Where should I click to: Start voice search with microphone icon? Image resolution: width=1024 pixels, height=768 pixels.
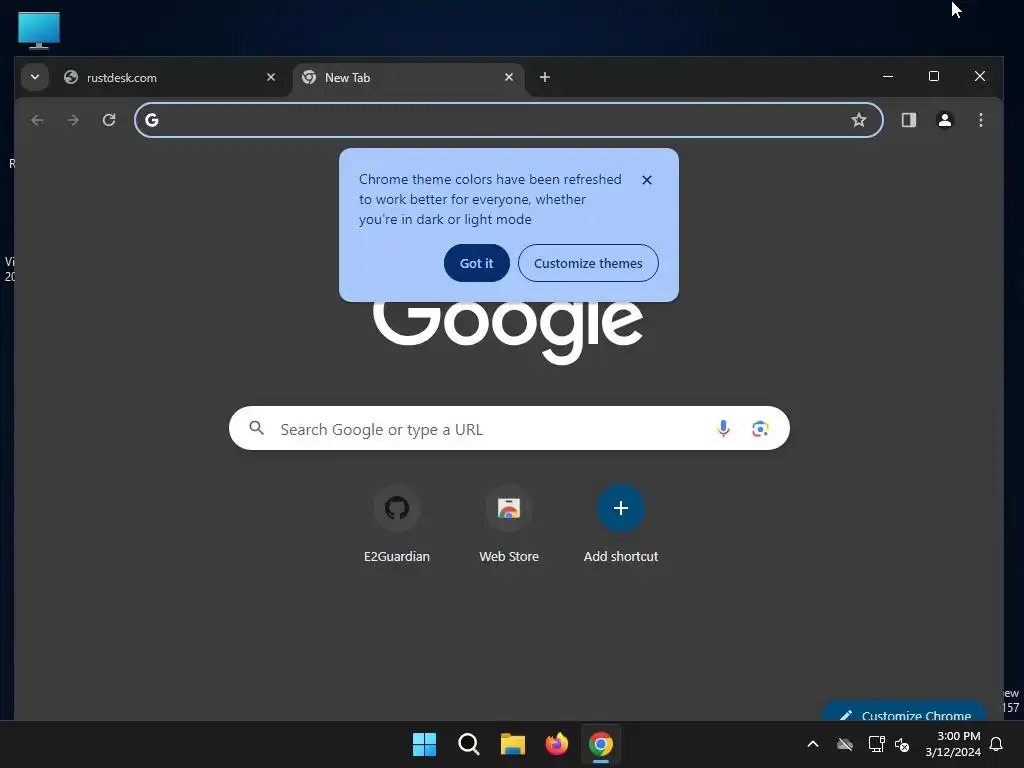(723, 428)
